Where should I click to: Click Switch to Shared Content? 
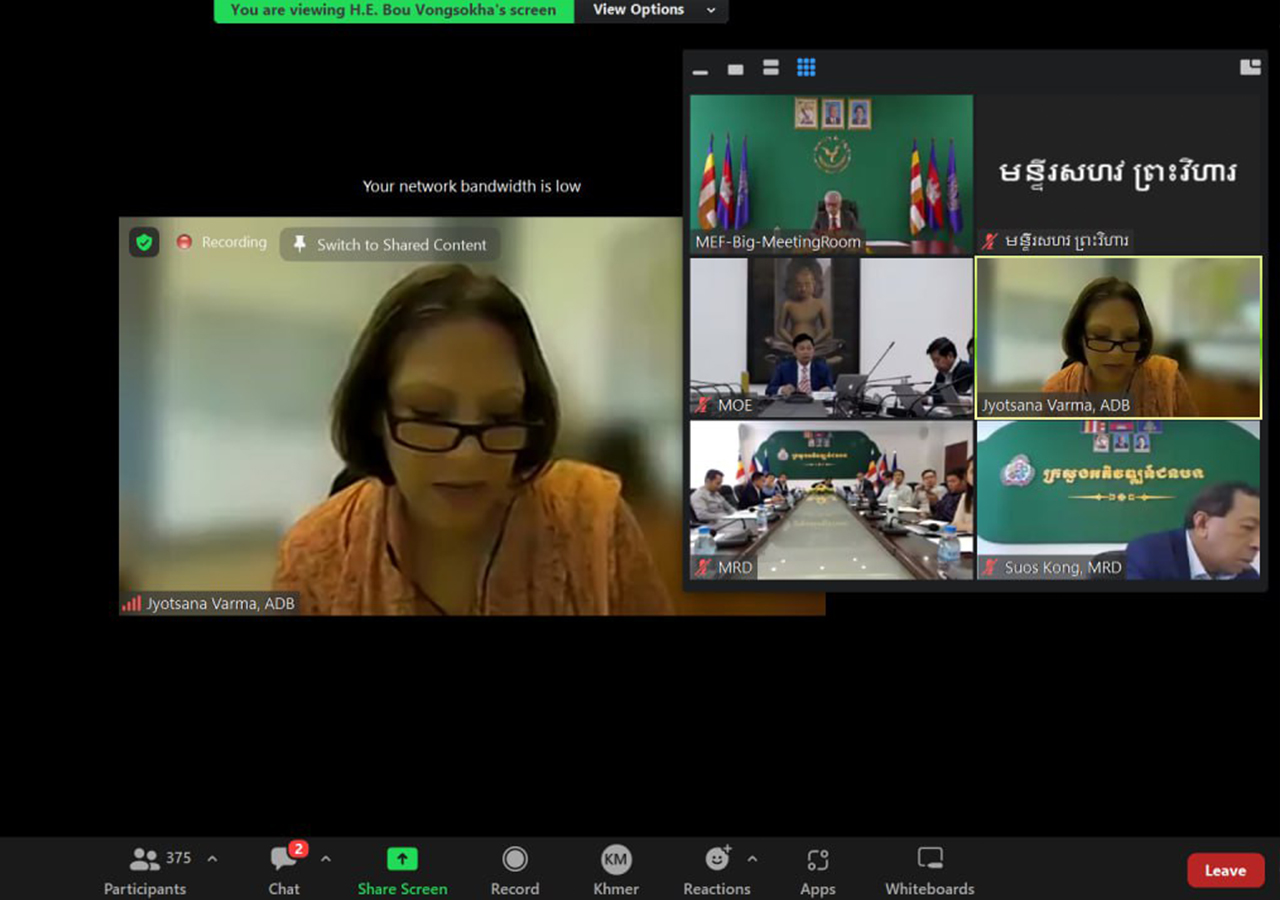pyautogui.click(x=390, y=245)
